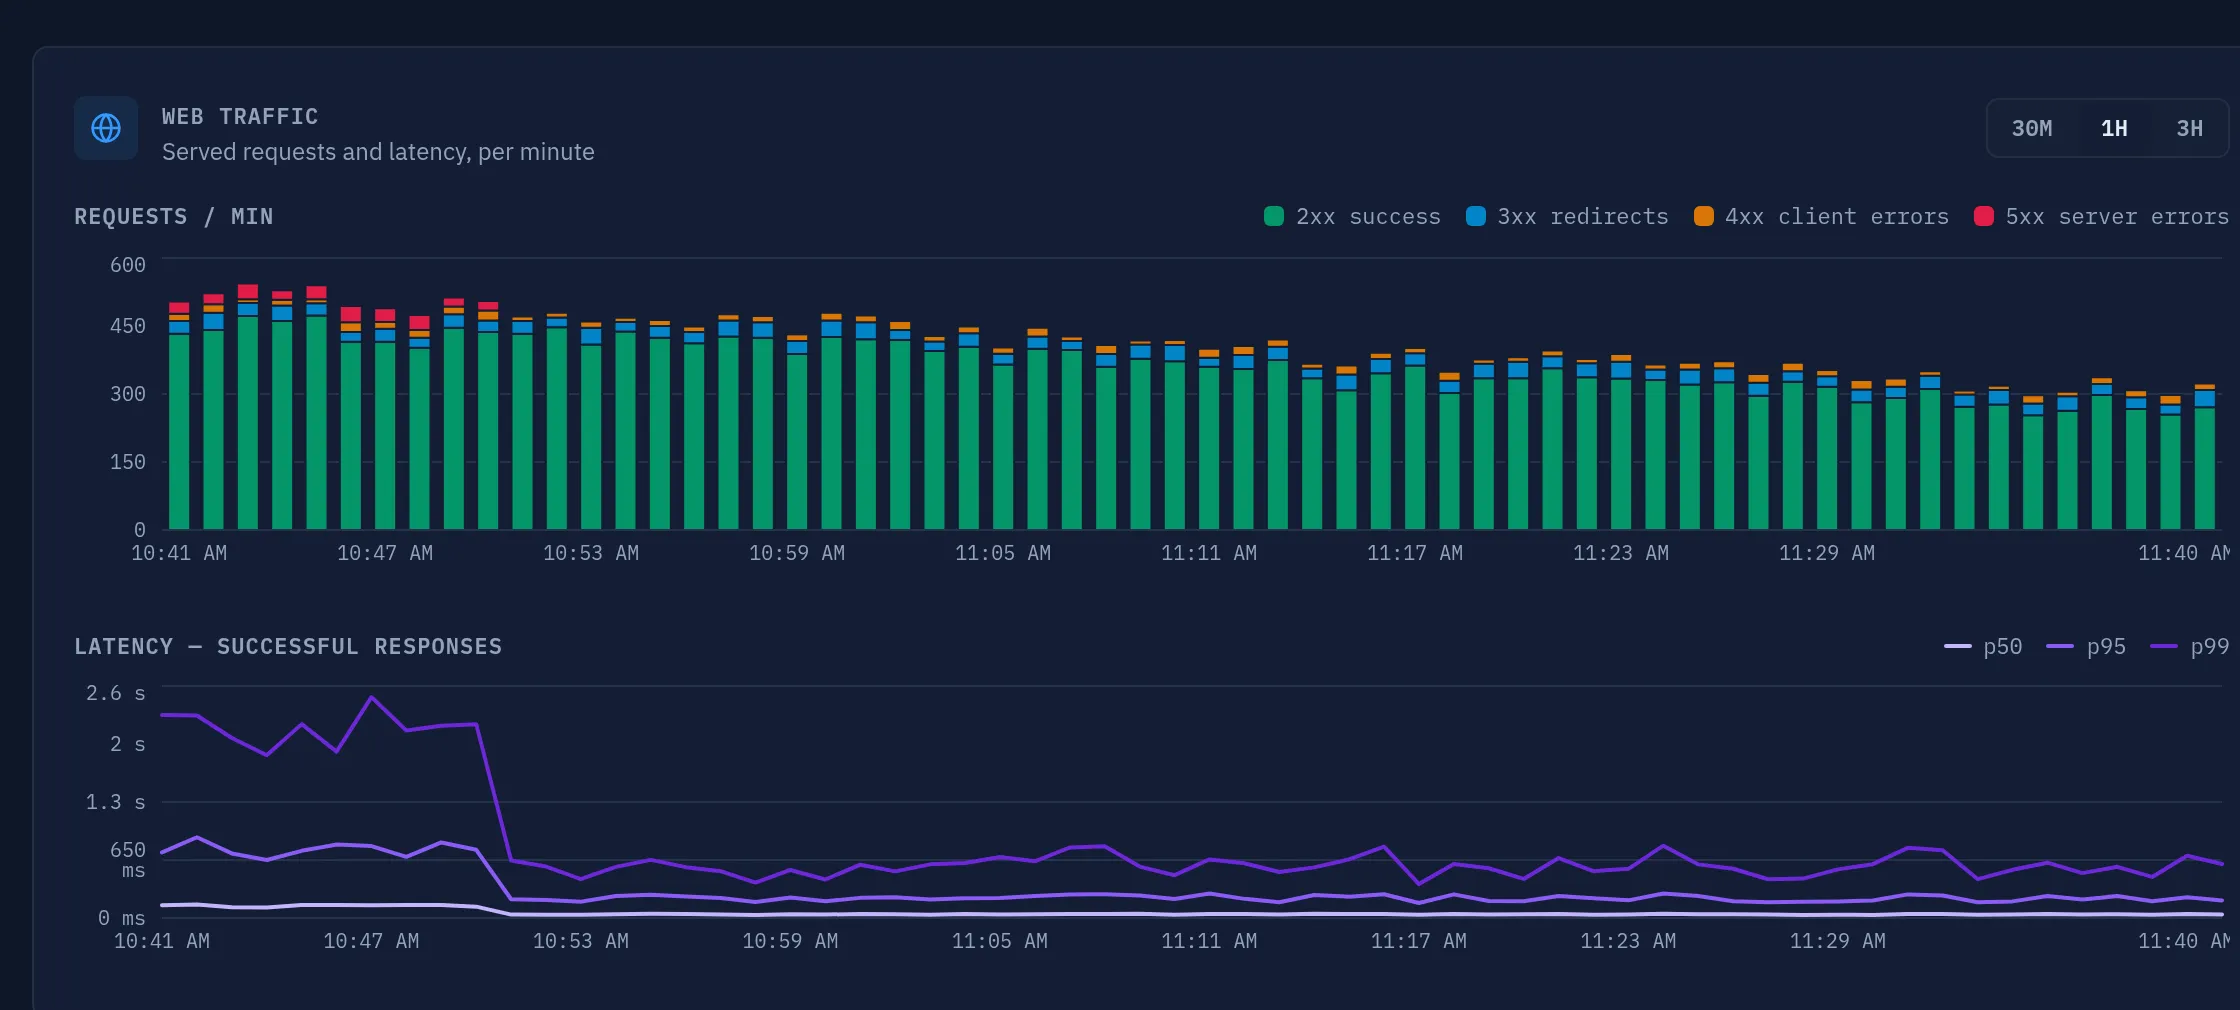Viewport: 2240px width, 1010px height.
Task: Toggle the 3xx redirects legend entry
Action: (1567, 217)
